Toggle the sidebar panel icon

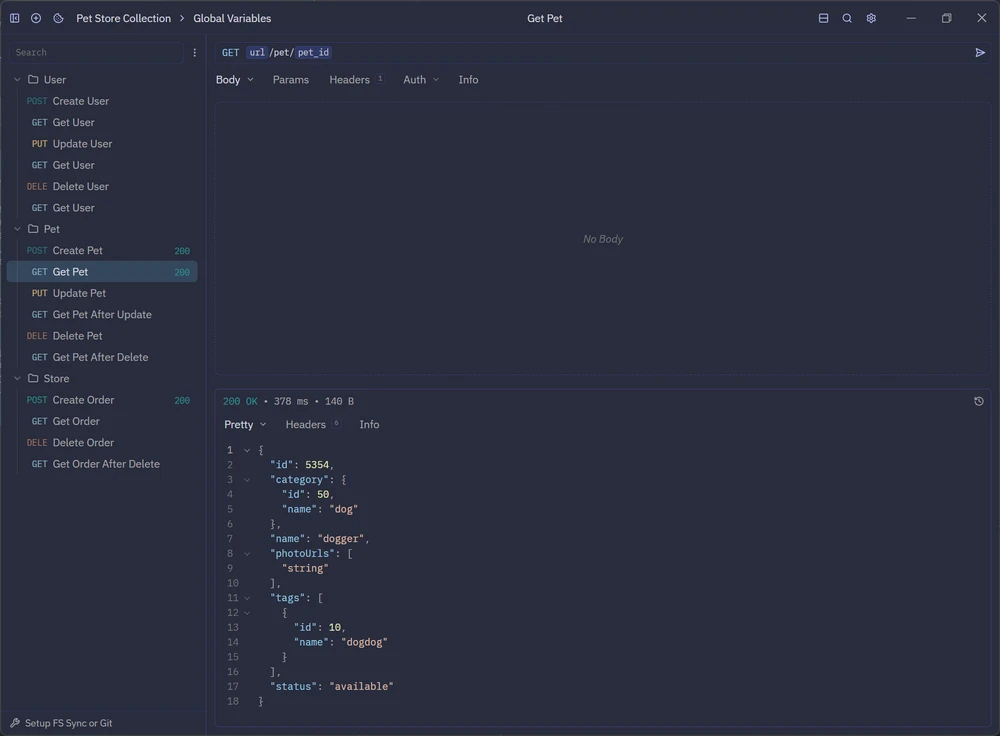point(15,18)
